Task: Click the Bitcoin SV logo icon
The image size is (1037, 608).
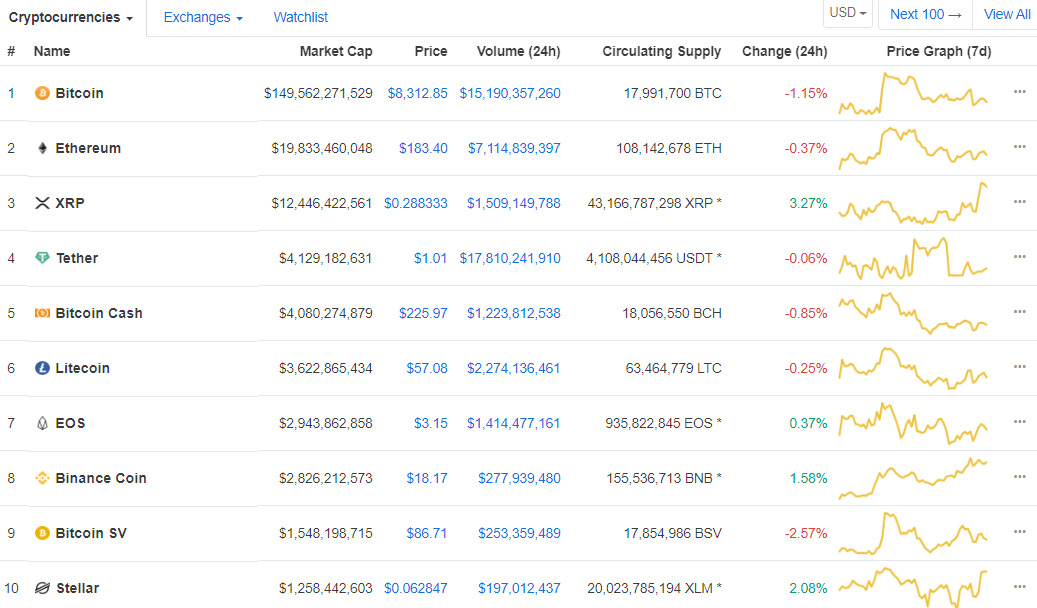Action: 42,533
